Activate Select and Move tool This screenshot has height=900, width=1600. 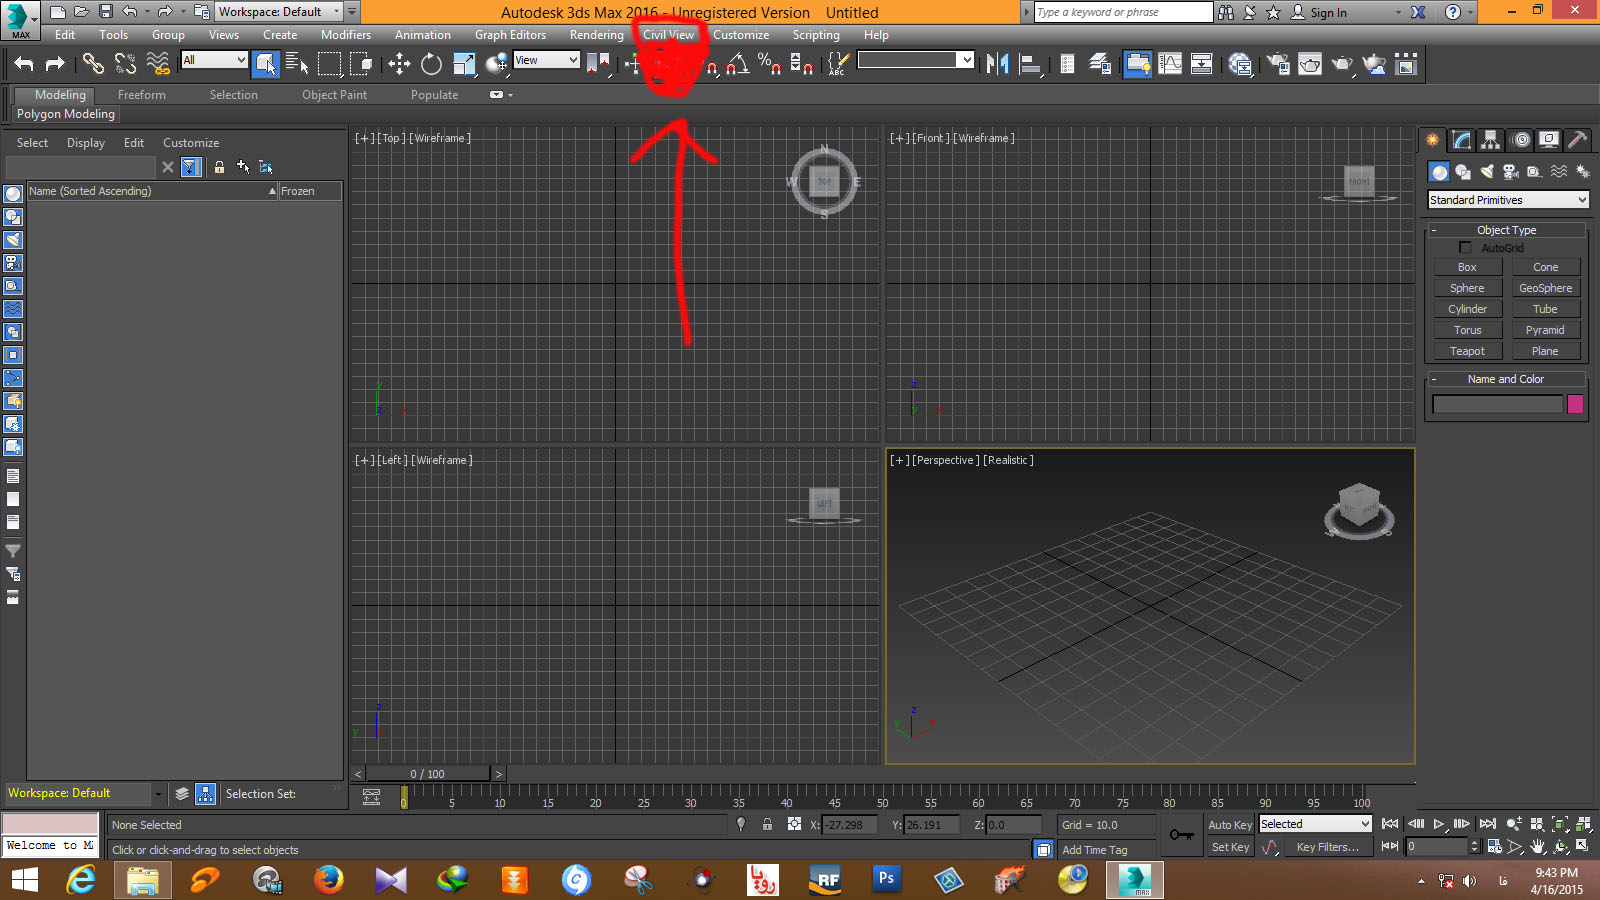click(x=399, y=65)
